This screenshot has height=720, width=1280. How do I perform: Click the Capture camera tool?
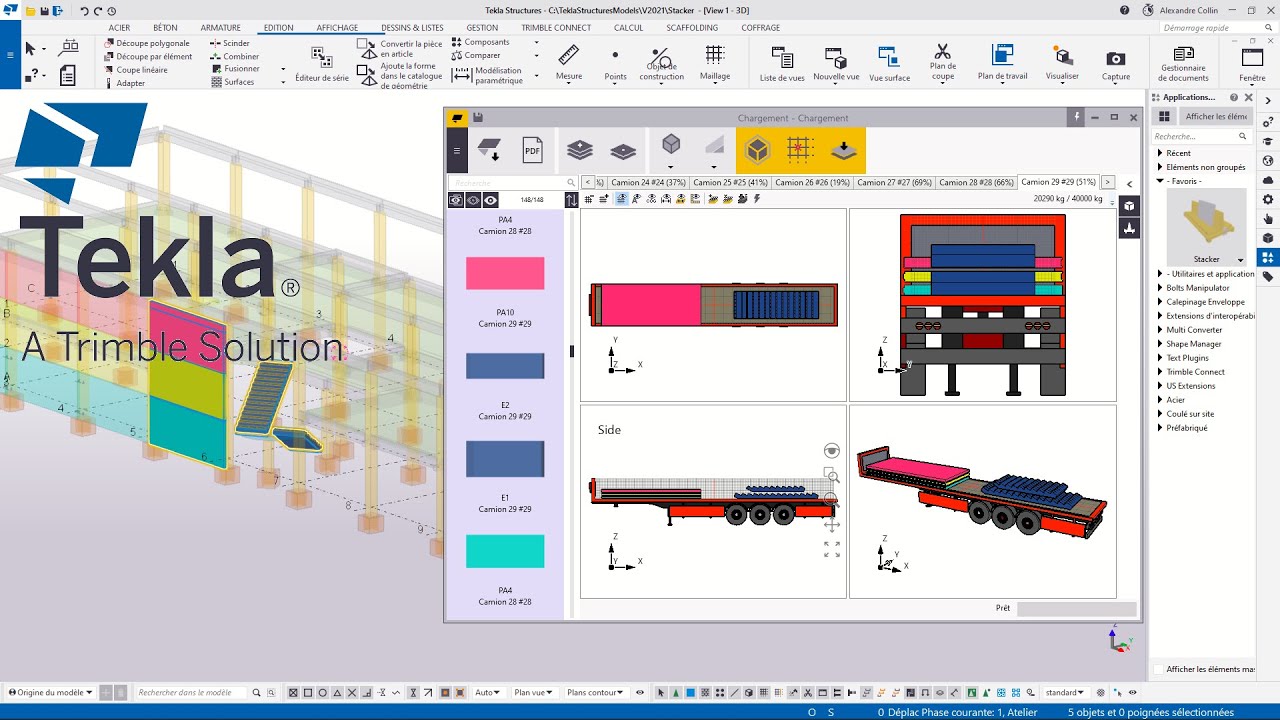[1116, 64]
